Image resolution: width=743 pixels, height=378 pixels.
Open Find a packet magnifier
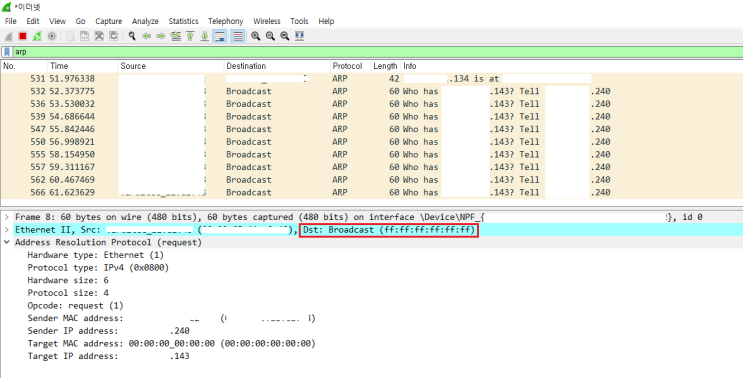click(132, 36)
